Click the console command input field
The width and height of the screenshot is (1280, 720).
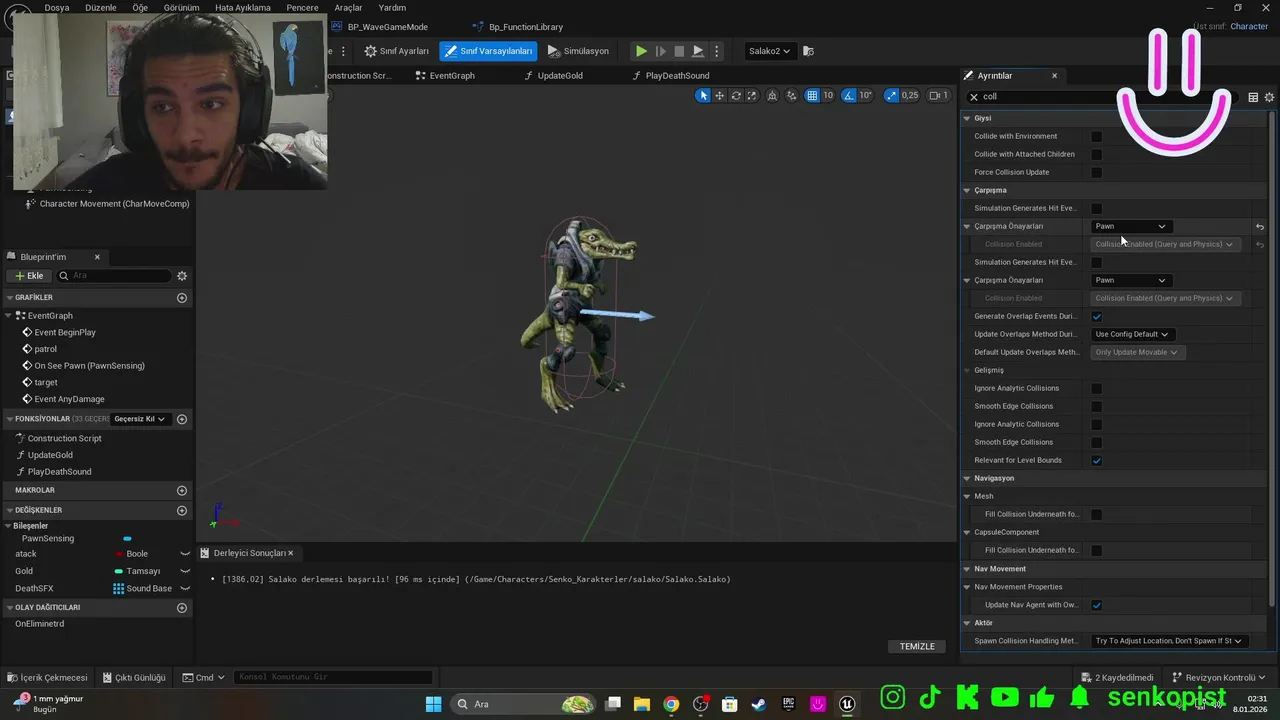click(x=333, y=677)
